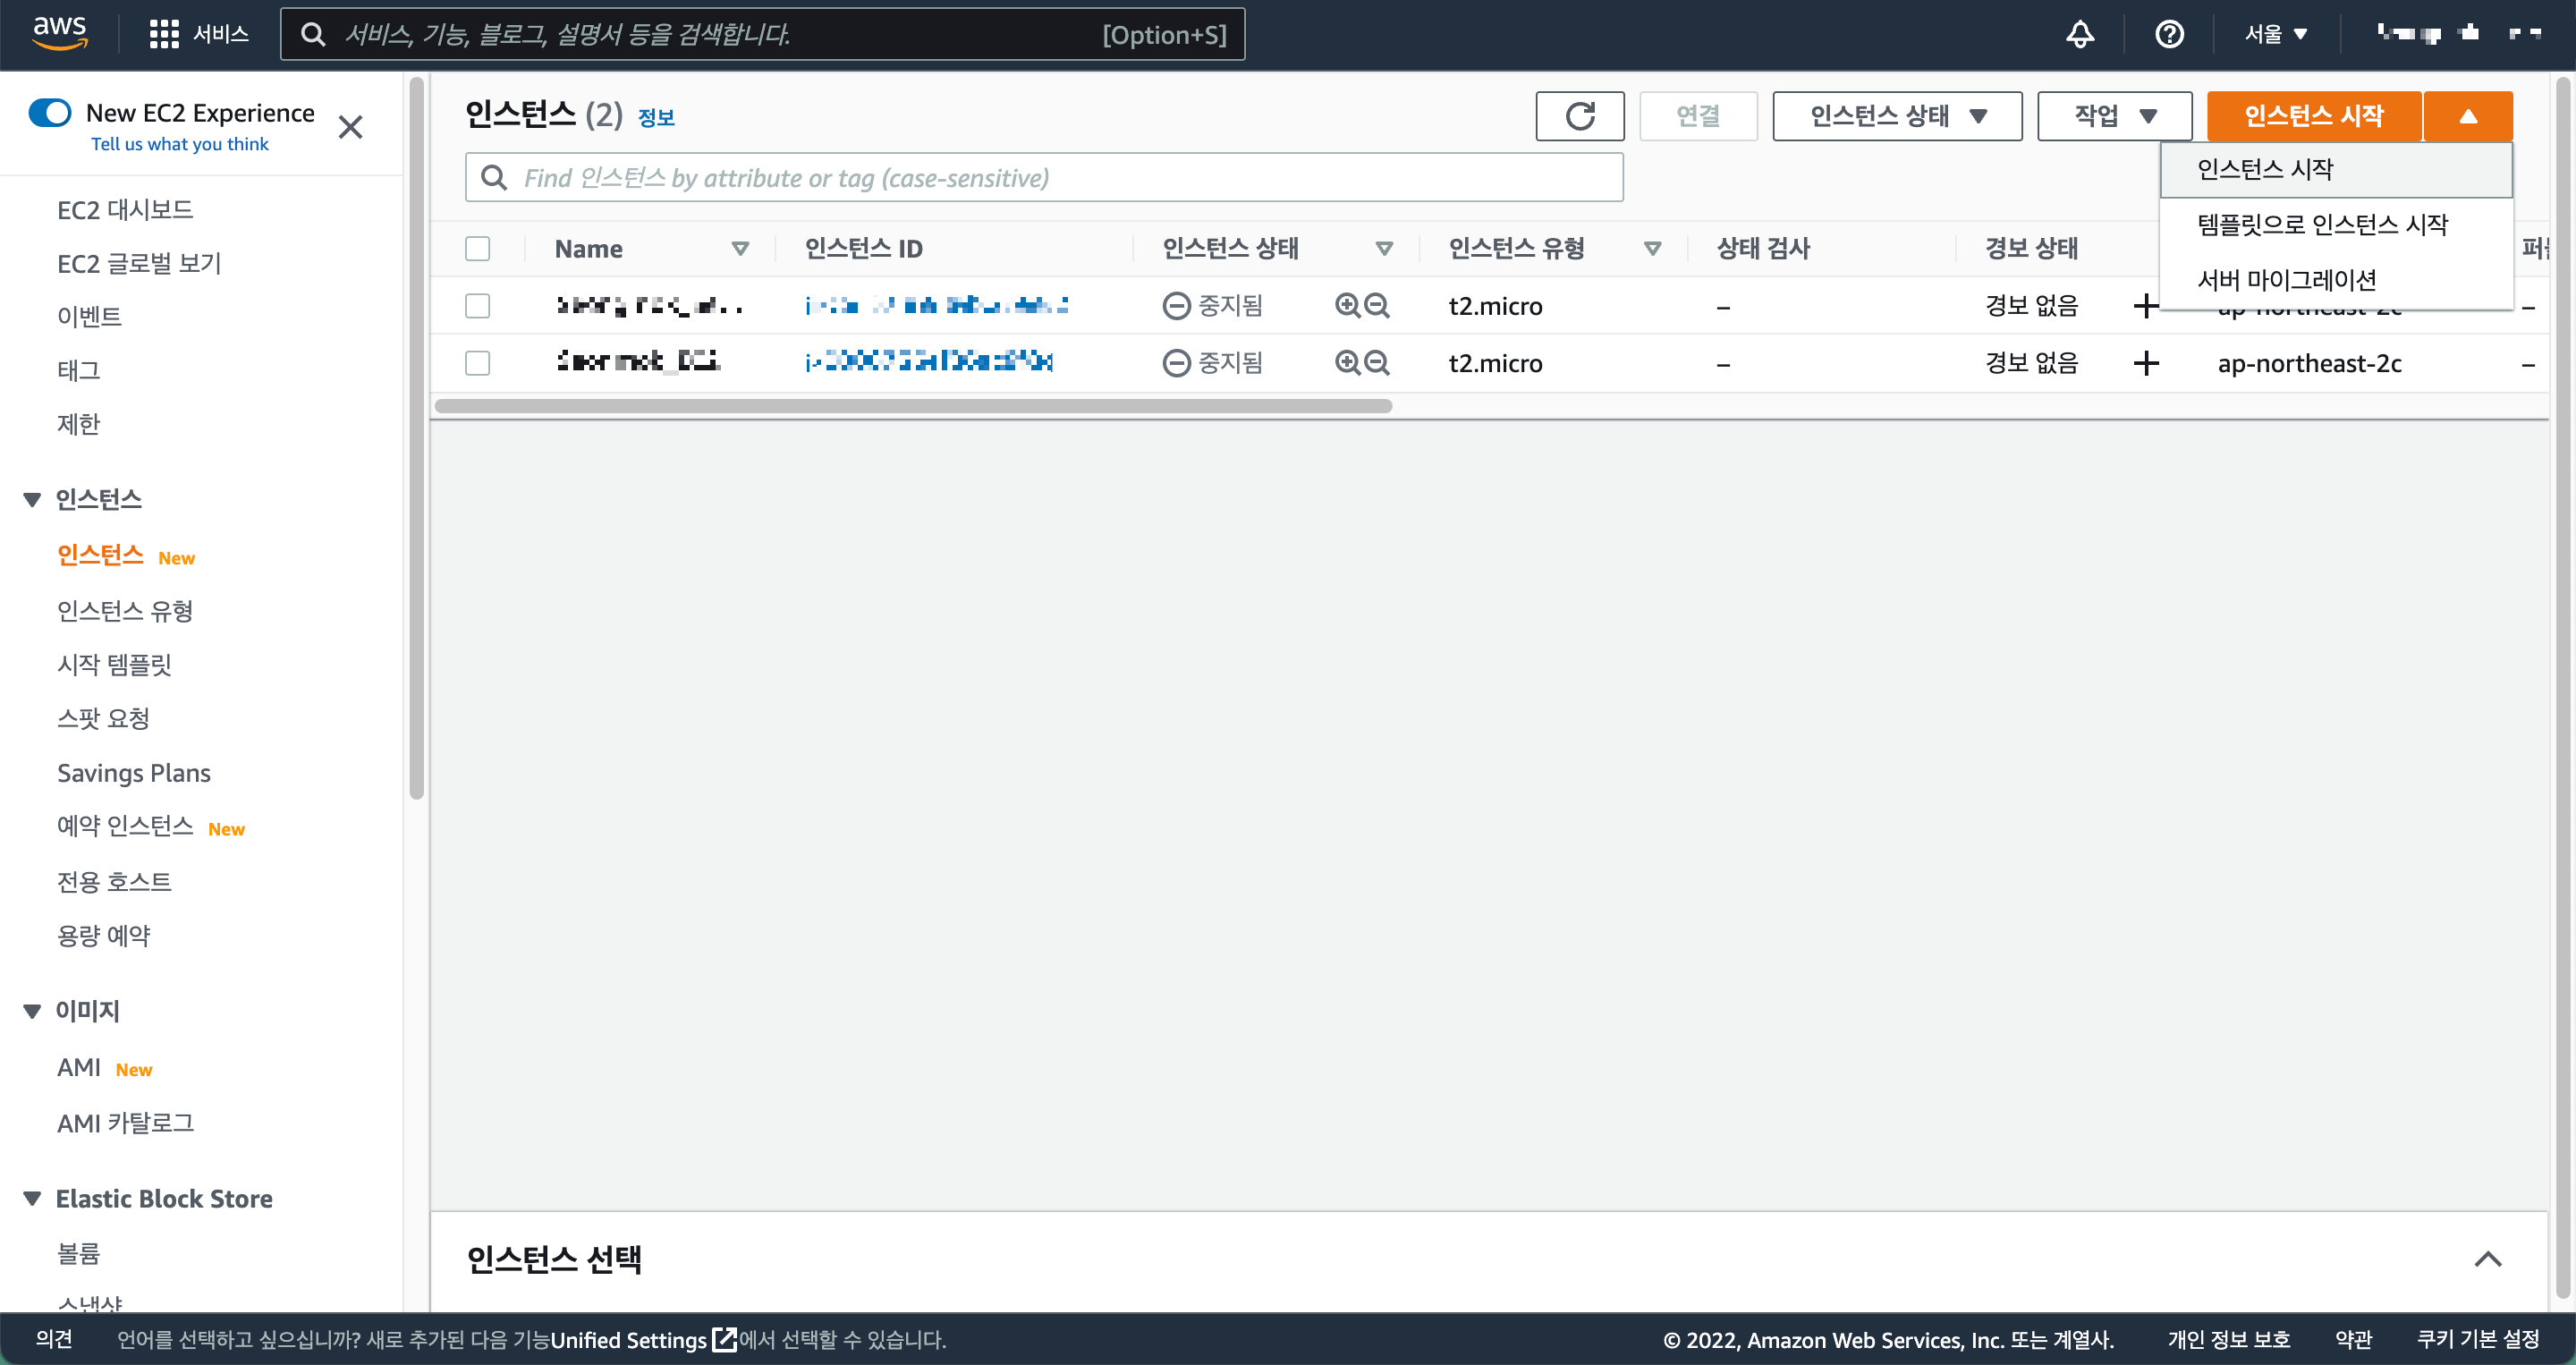Image resolution: width=2576 pixels, height=1365 pixels.
Task: Click the help question mark icon
Action: coord(2168,34)
